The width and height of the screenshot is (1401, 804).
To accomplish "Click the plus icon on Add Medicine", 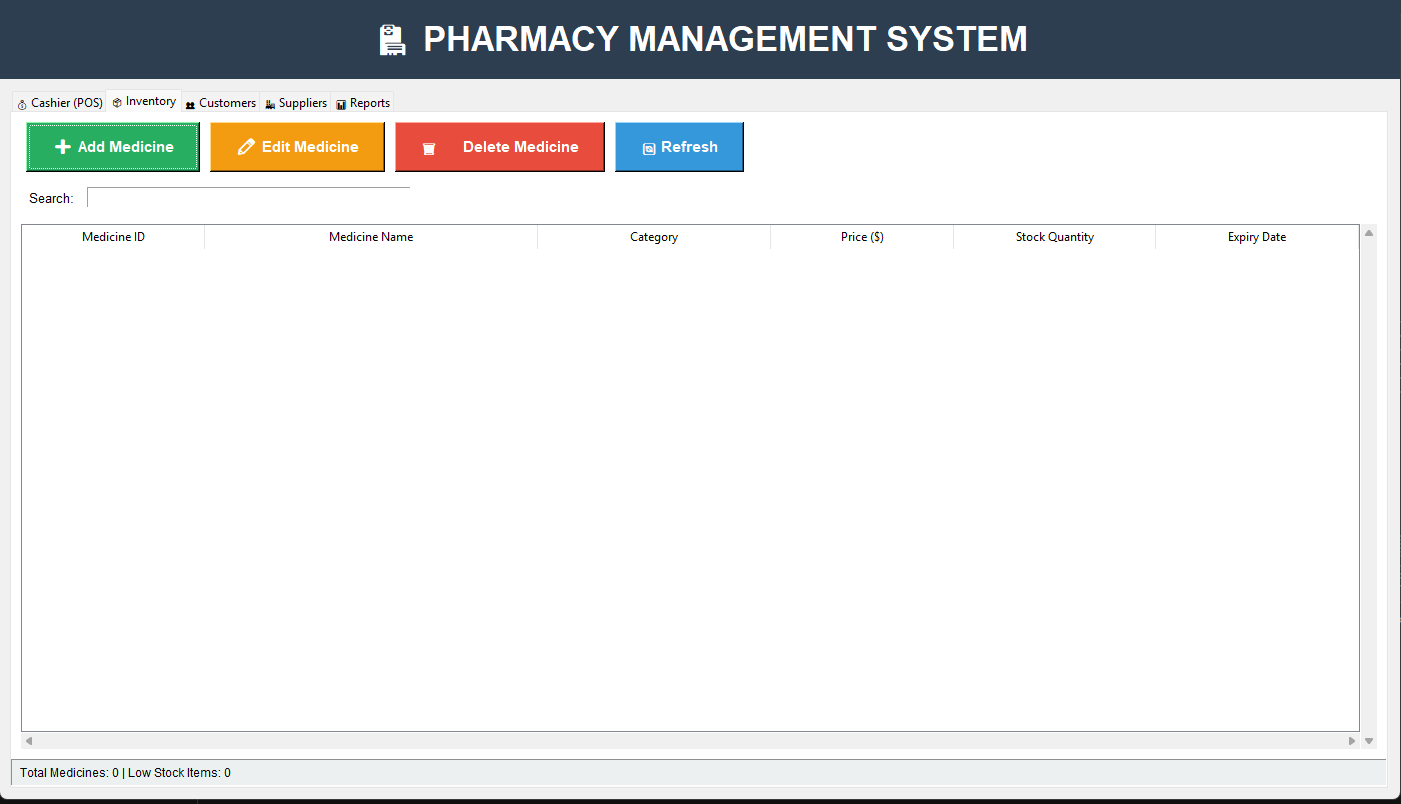I will click(61, 146).
